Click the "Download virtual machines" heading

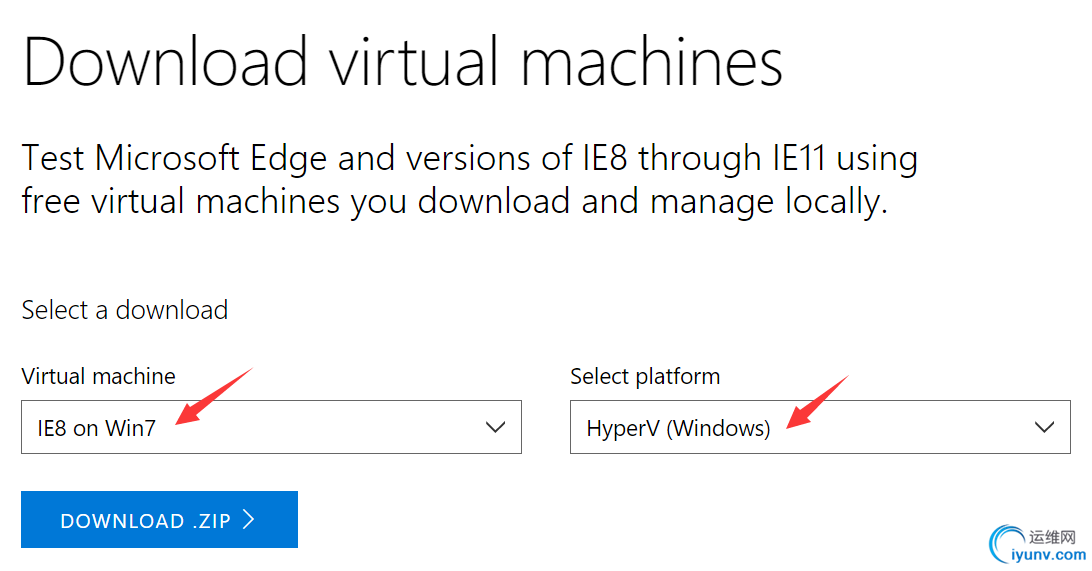click(x=403, y=63)
